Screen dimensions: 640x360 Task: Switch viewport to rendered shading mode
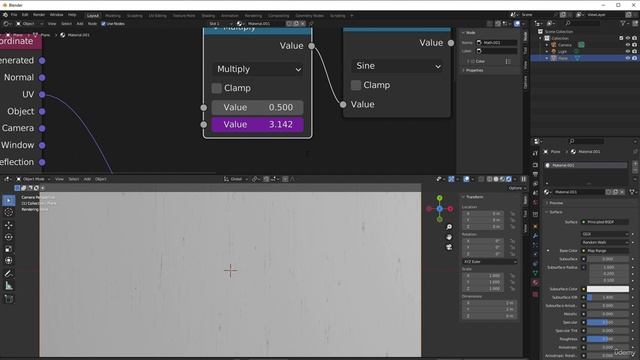(509, 179)
